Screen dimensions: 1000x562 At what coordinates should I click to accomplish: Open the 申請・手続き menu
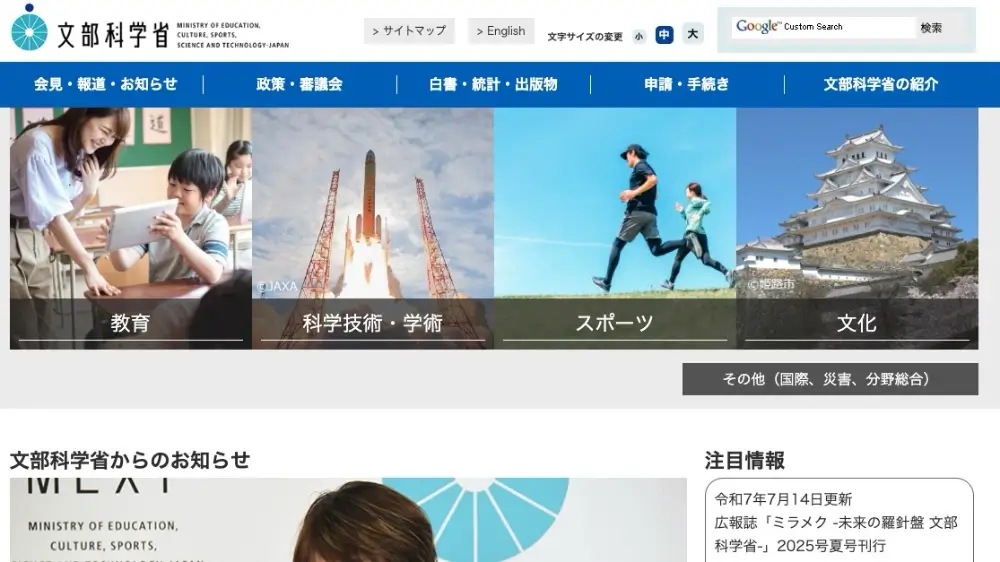click(686, 84)
